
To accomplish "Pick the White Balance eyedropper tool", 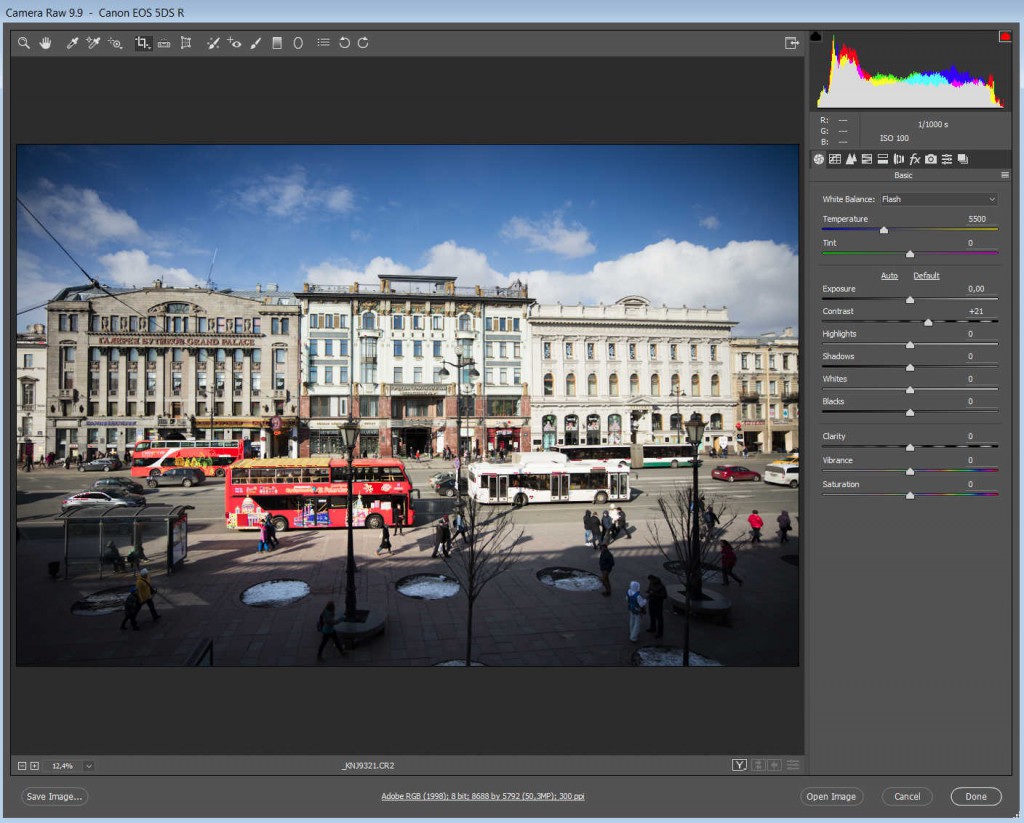I will [x=72, y=43].
